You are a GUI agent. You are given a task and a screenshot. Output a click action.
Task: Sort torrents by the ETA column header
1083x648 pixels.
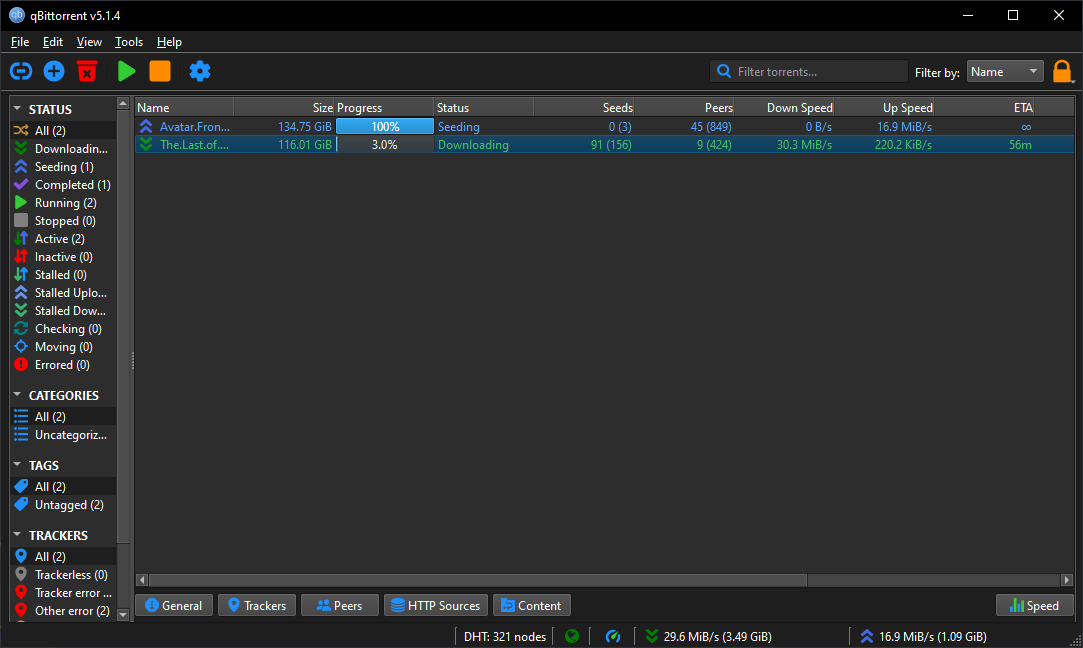pos(984,107)
